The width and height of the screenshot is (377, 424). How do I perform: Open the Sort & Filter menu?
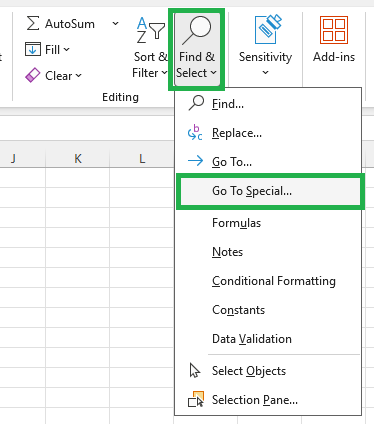(x=150, y=48)
